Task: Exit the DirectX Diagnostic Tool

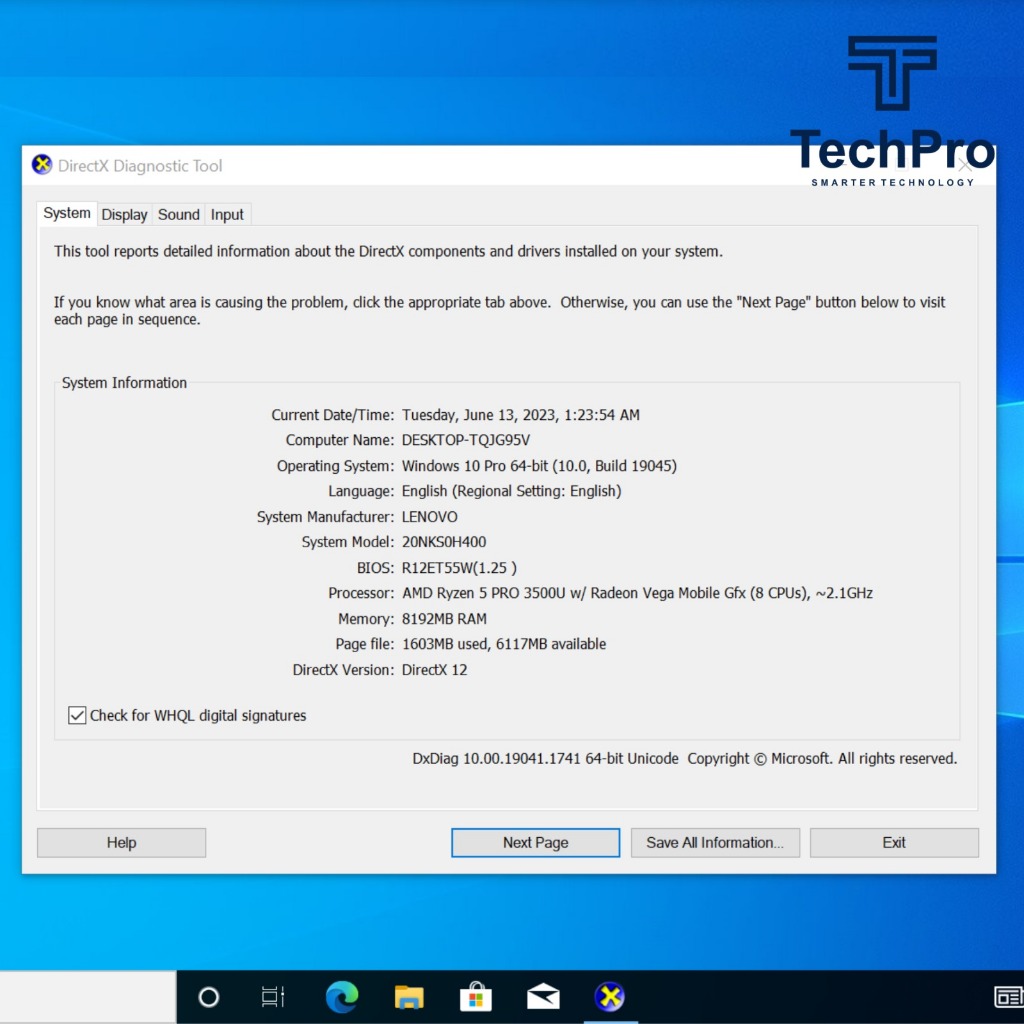Action: click(894, 842)
